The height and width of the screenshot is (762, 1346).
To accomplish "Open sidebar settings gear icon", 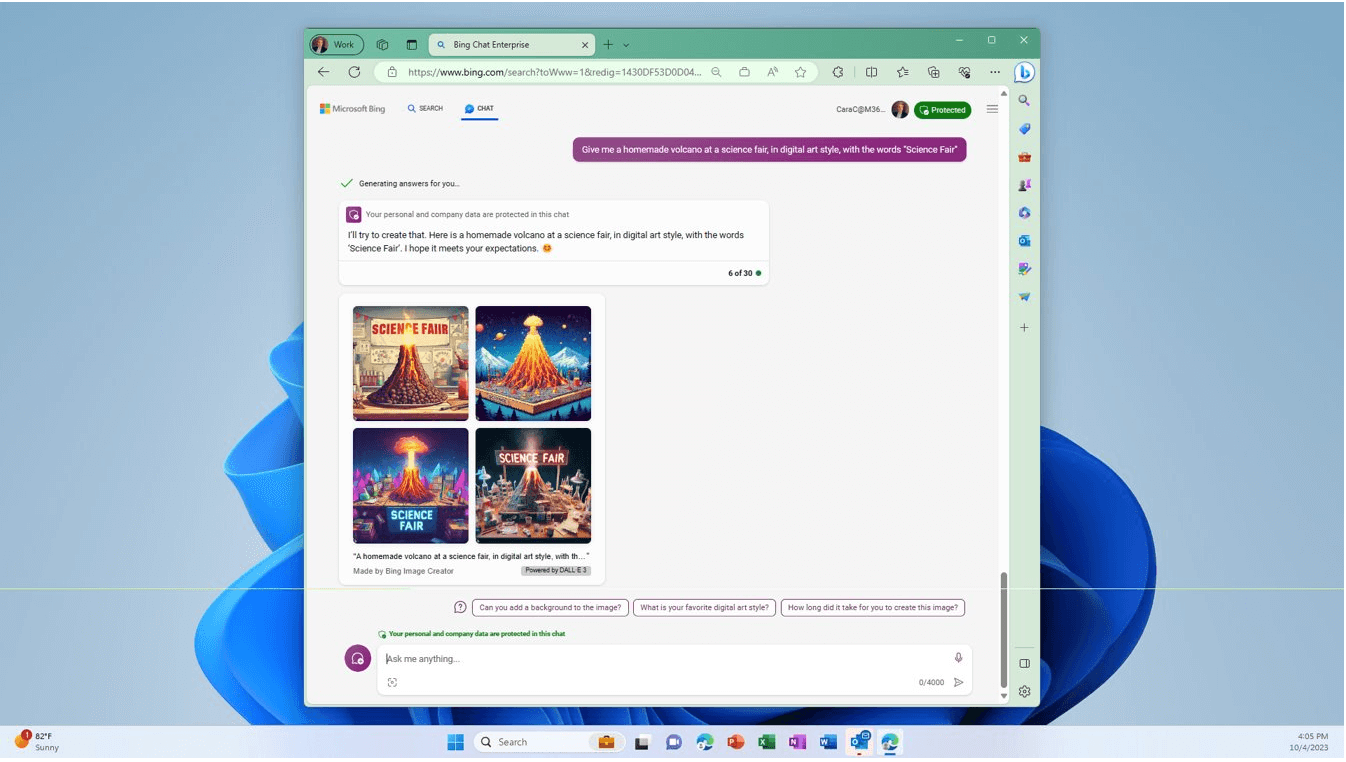I will point(1024,691).
